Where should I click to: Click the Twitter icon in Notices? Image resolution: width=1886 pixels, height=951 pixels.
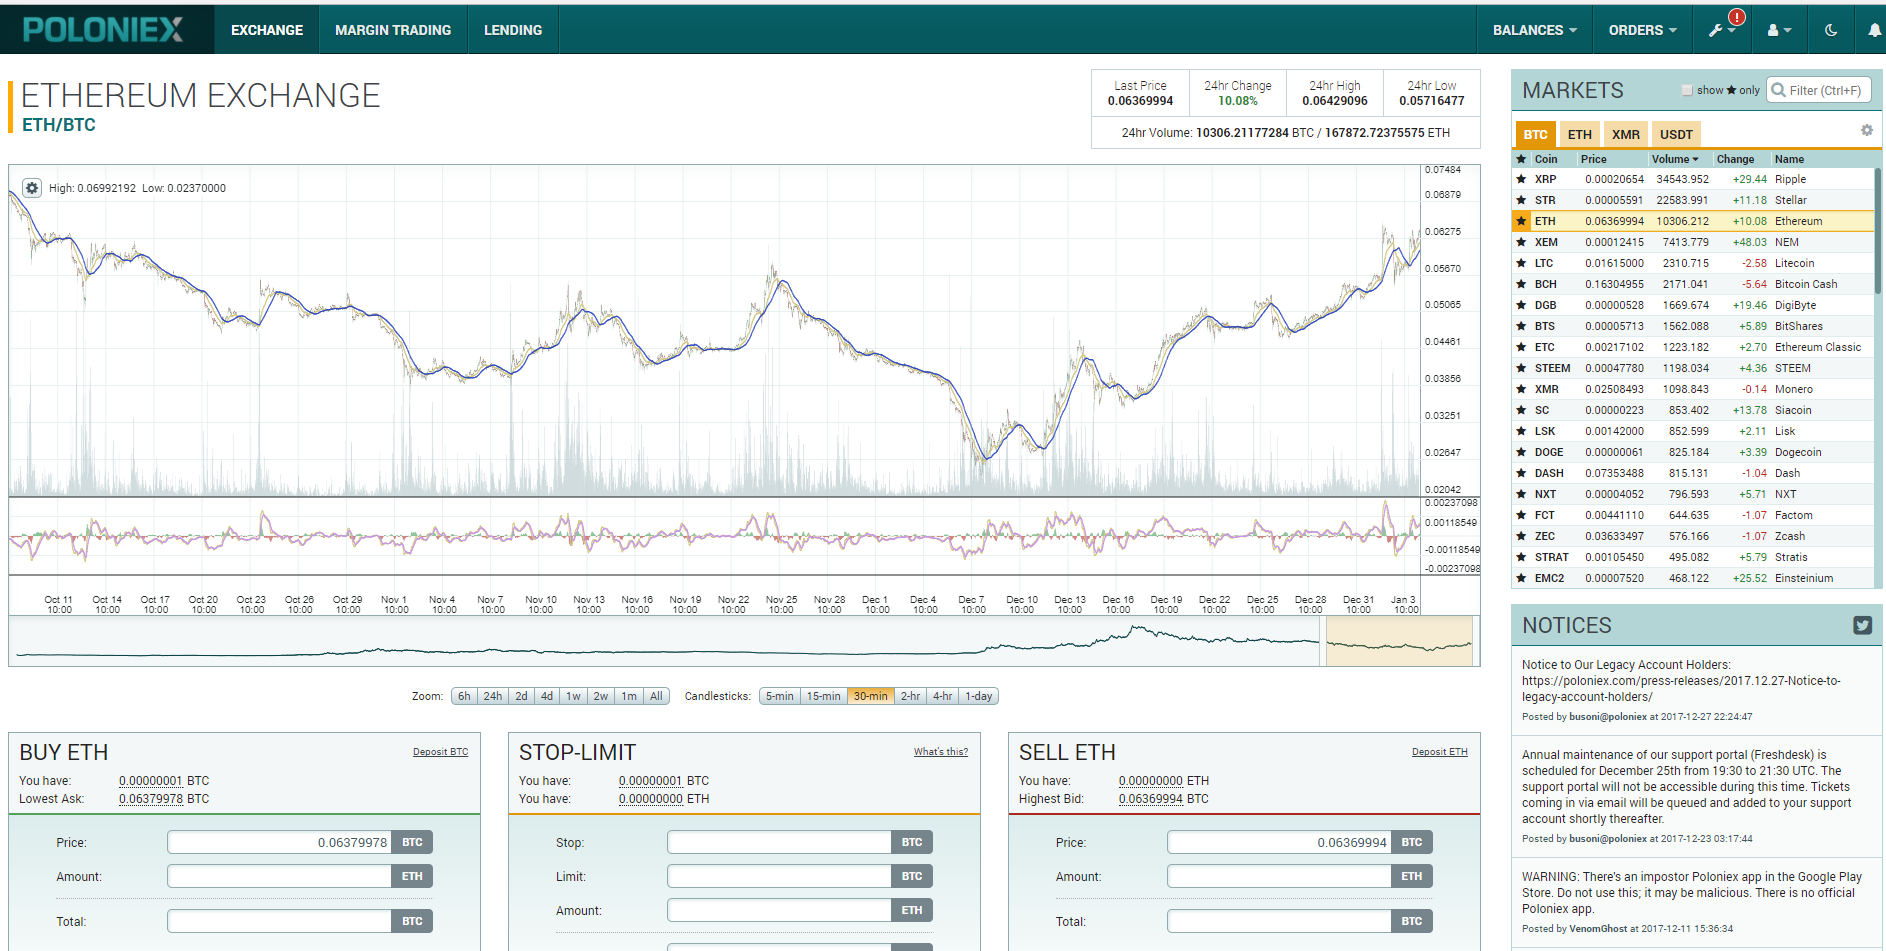click(1862, 625)
